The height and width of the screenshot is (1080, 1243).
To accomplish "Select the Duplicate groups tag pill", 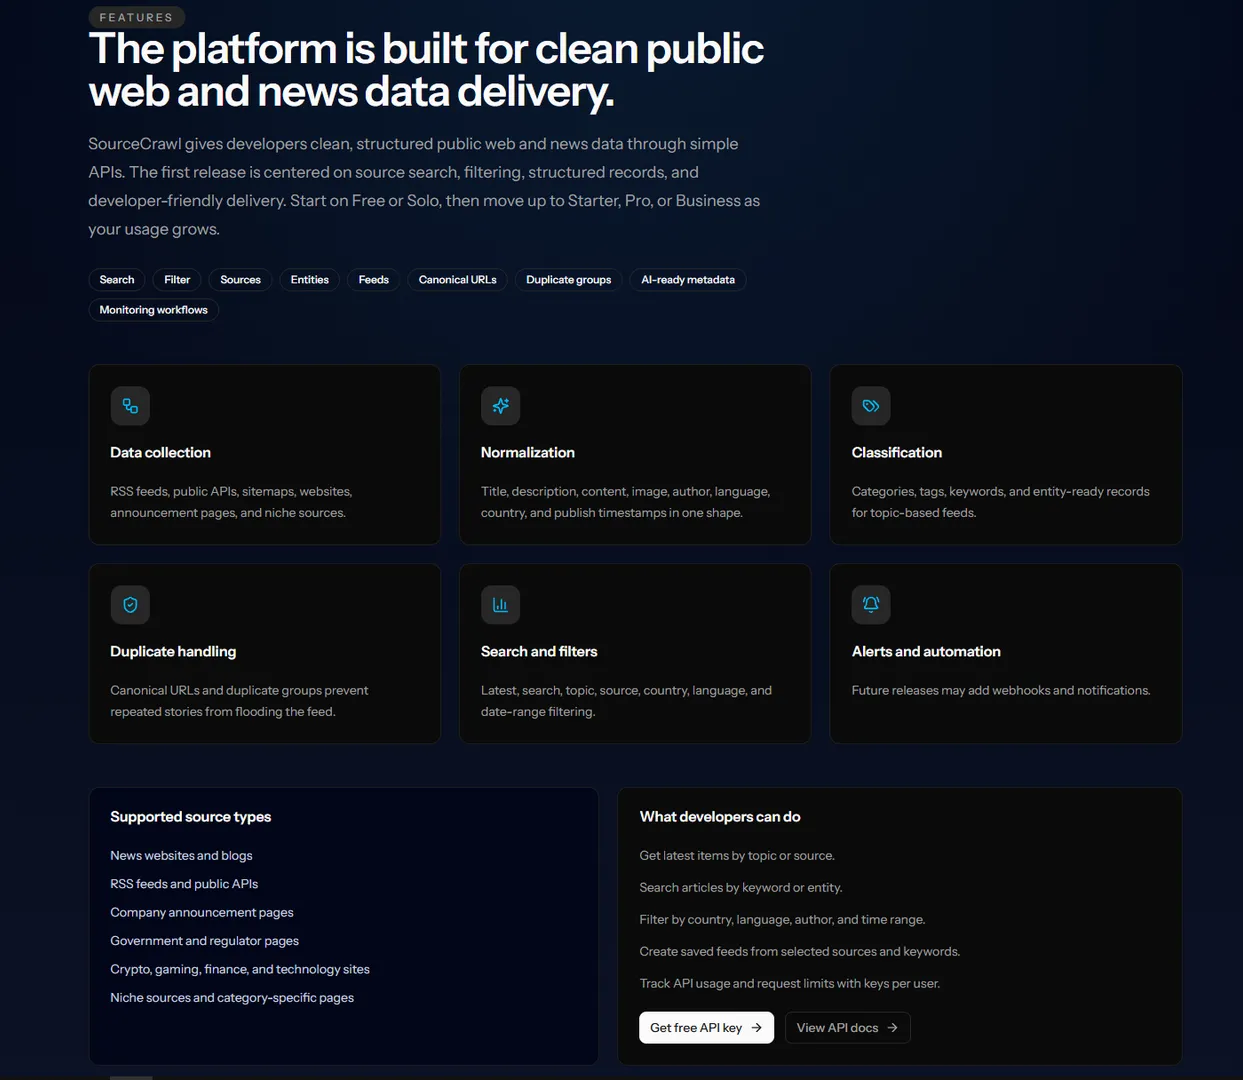I will [x=569, y=280].
